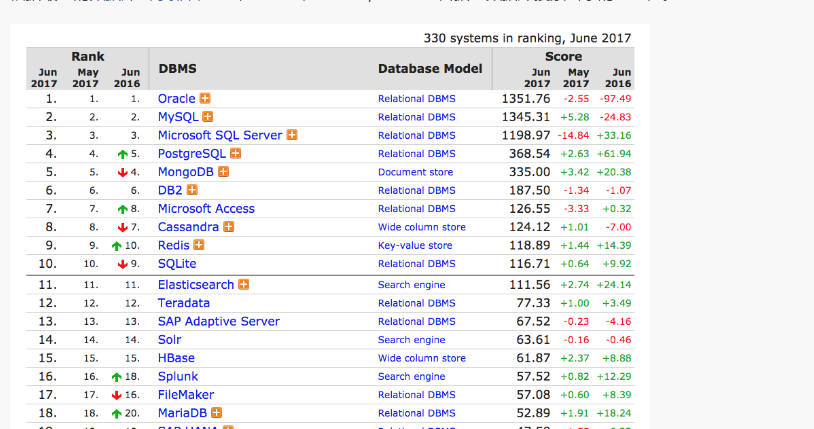
Task: Open the HBase link
Action: pyautogui.click(x=176, y=358)
